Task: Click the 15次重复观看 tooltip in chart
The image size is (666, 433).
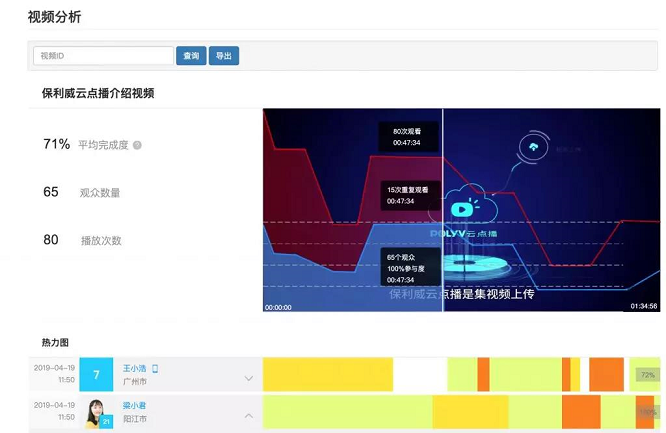Action: 410,195
